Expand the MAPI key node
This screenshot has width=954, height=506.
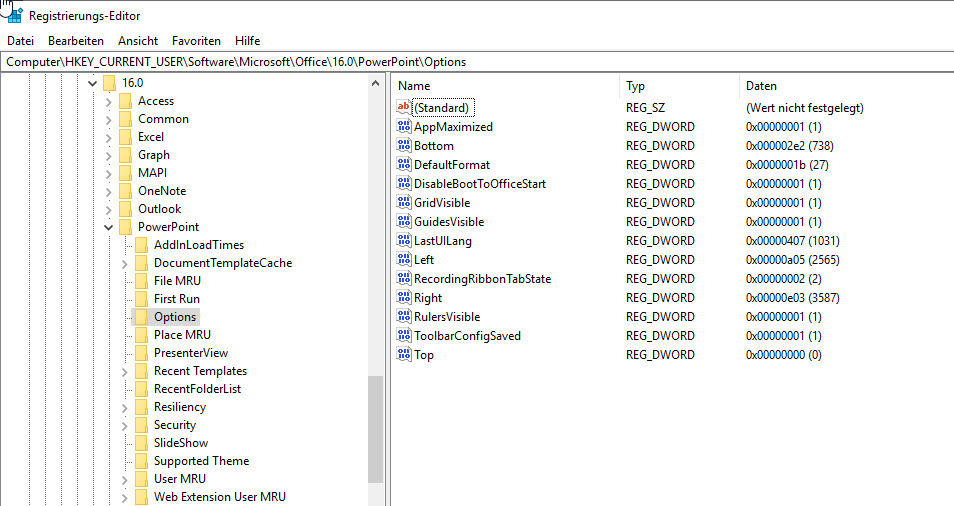point(108,173)
